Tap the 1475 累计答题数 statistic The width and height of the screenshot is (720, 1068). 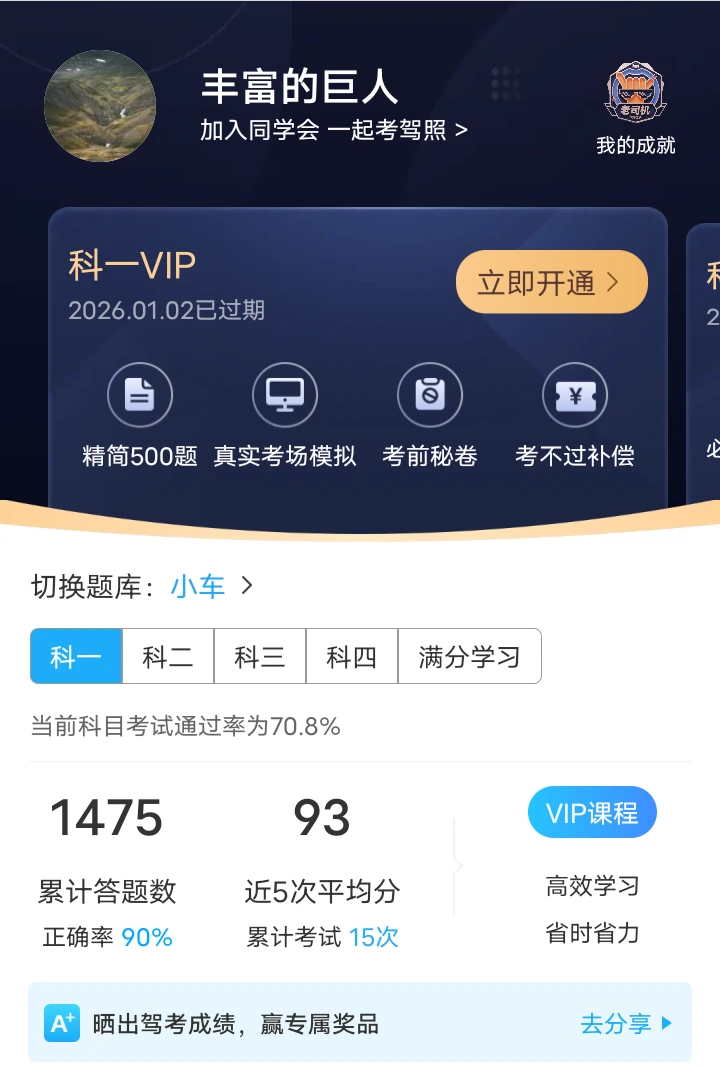[x=107, y=849]
